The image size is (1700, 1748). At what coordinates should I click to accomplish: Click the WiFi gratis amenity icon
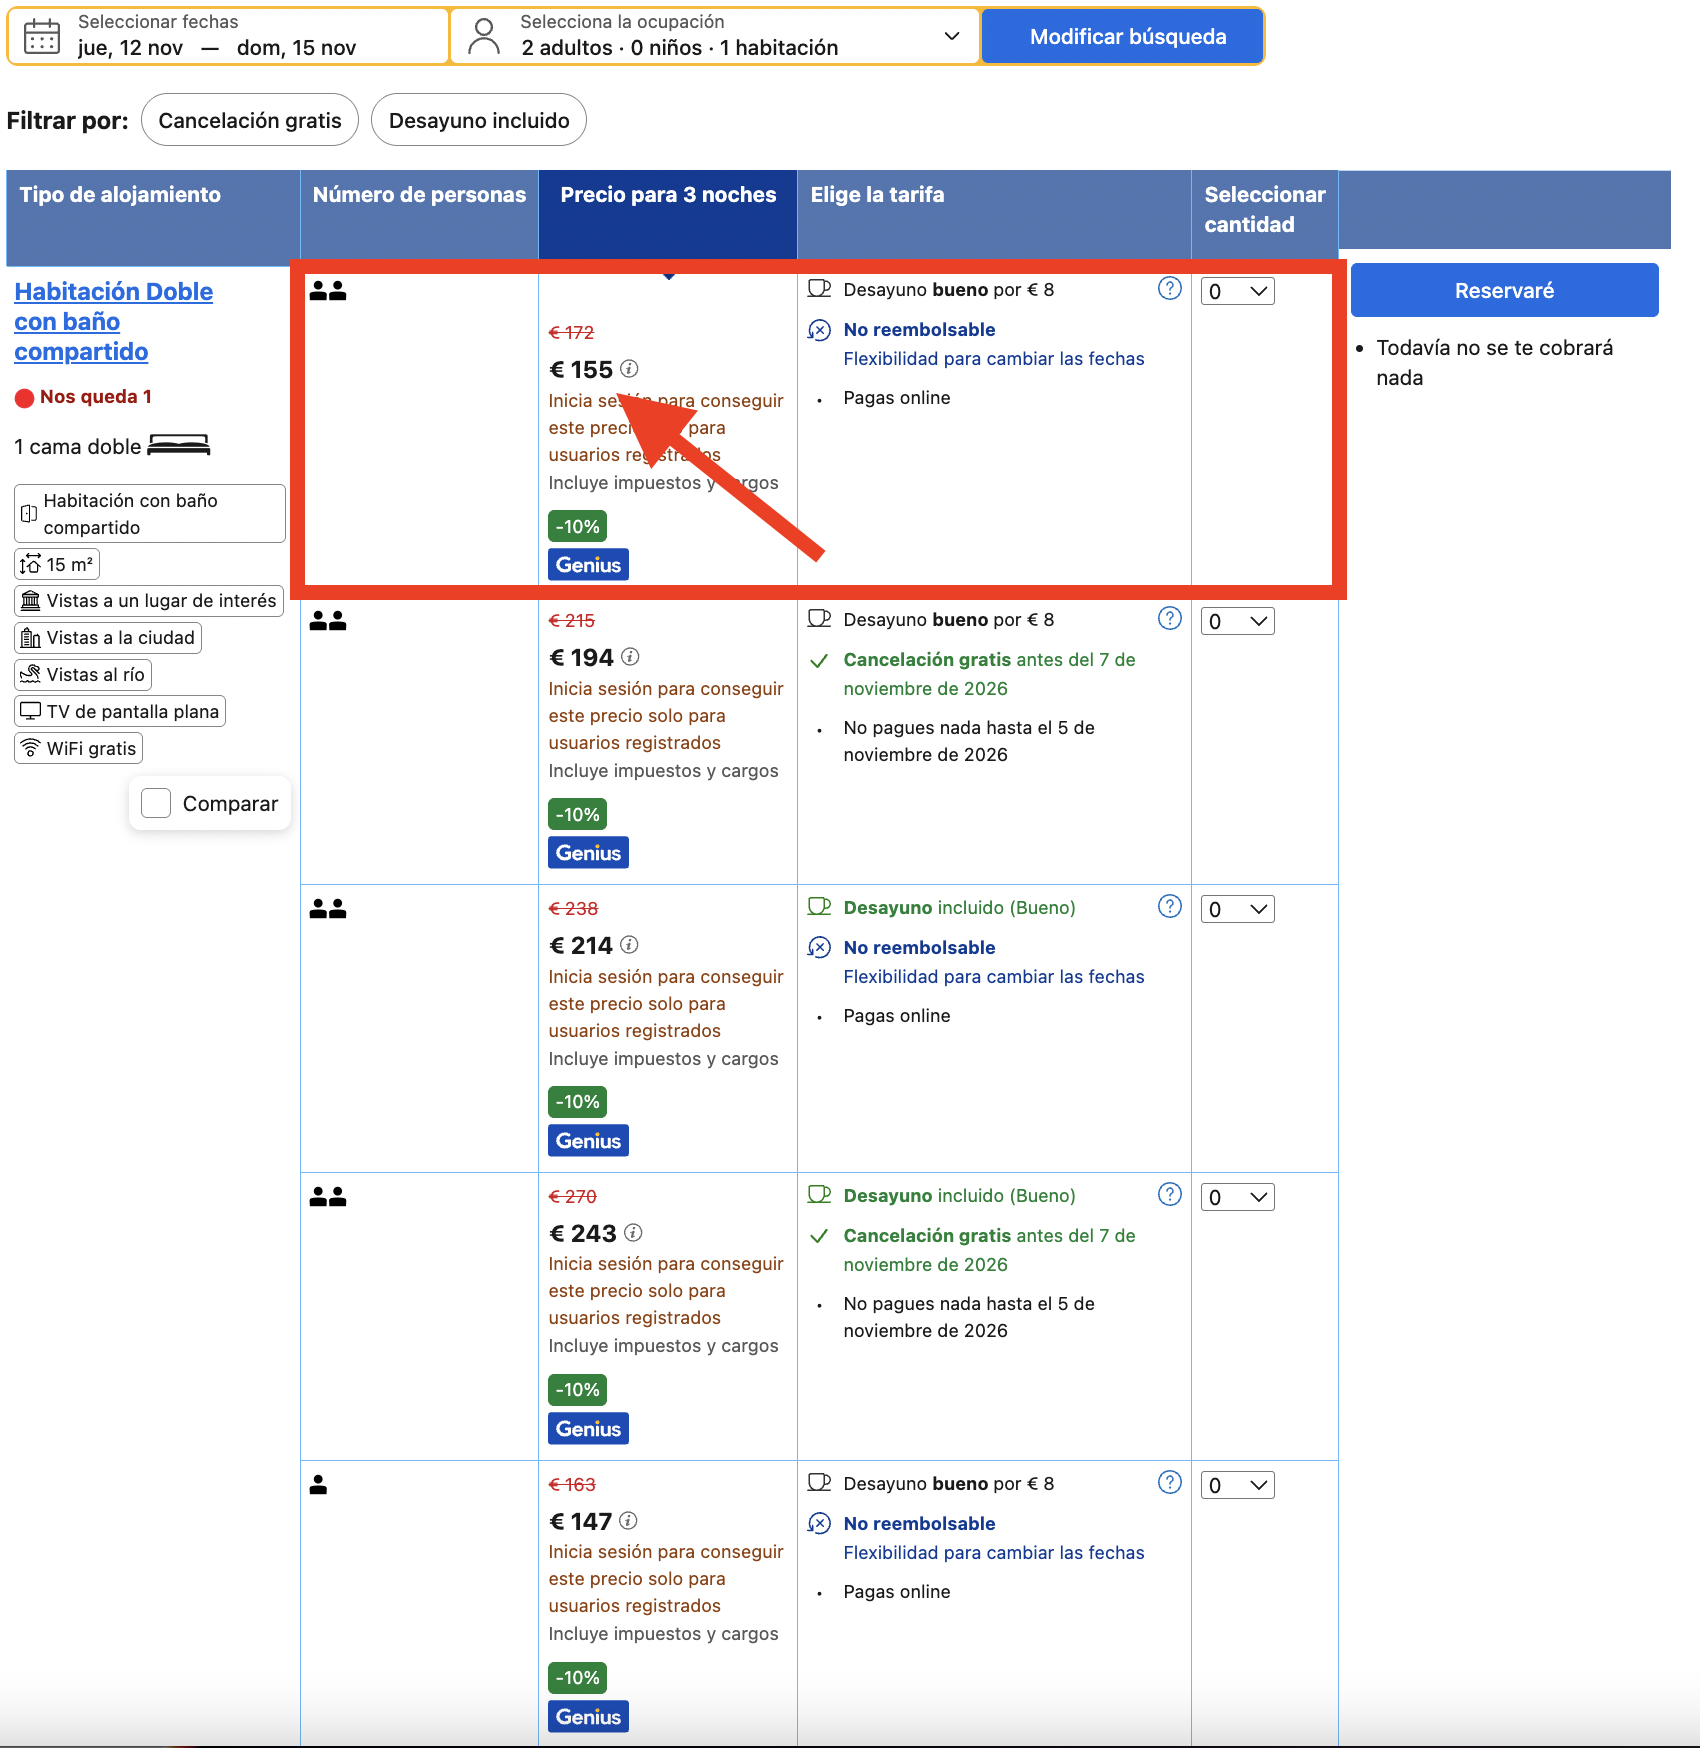(x=31, y=748)
